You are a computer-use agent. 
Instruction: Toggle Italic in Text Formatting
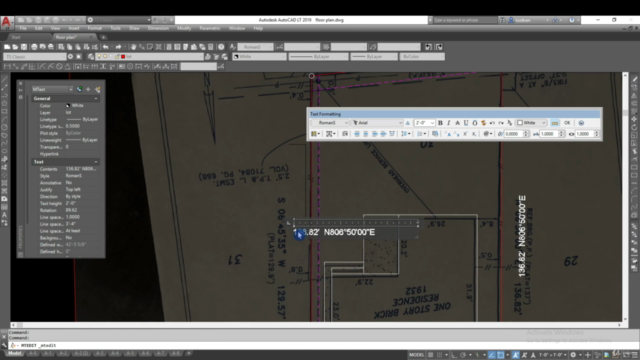click(449, 123)
